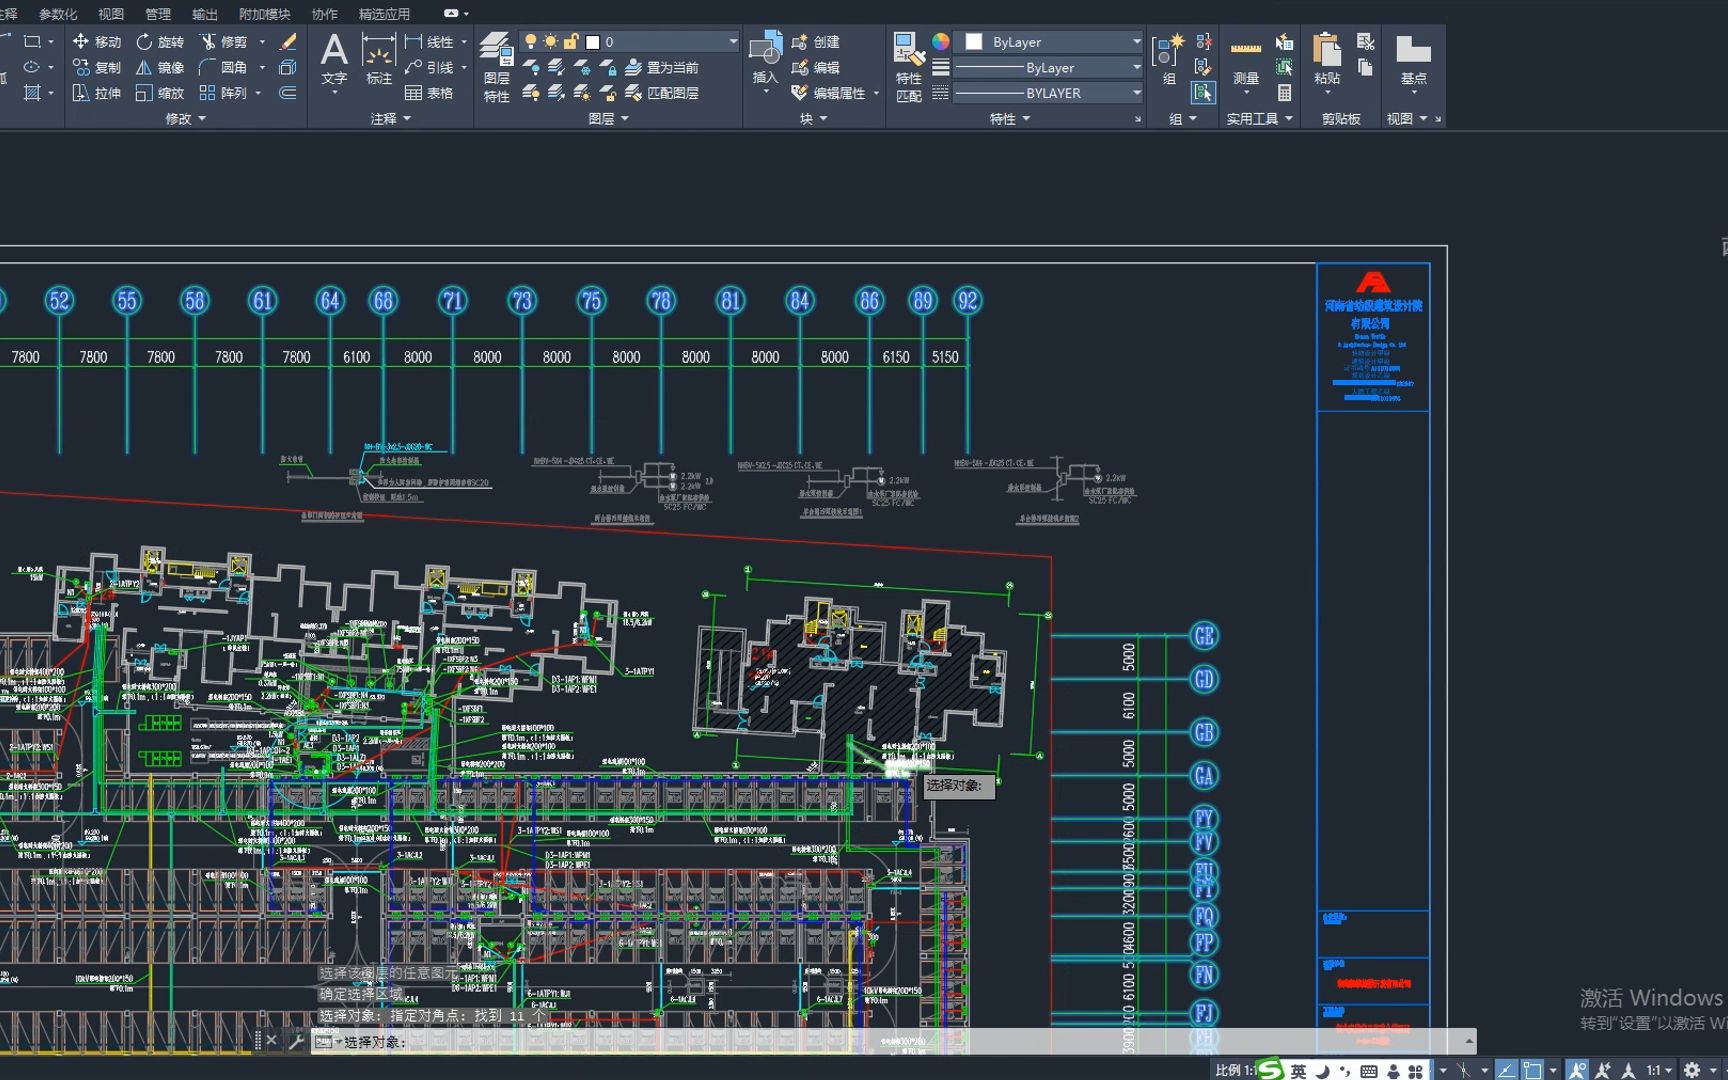Click the white layer color swatch
The width and height of the screenshot is (1728, 1080).
pos(592,42)
